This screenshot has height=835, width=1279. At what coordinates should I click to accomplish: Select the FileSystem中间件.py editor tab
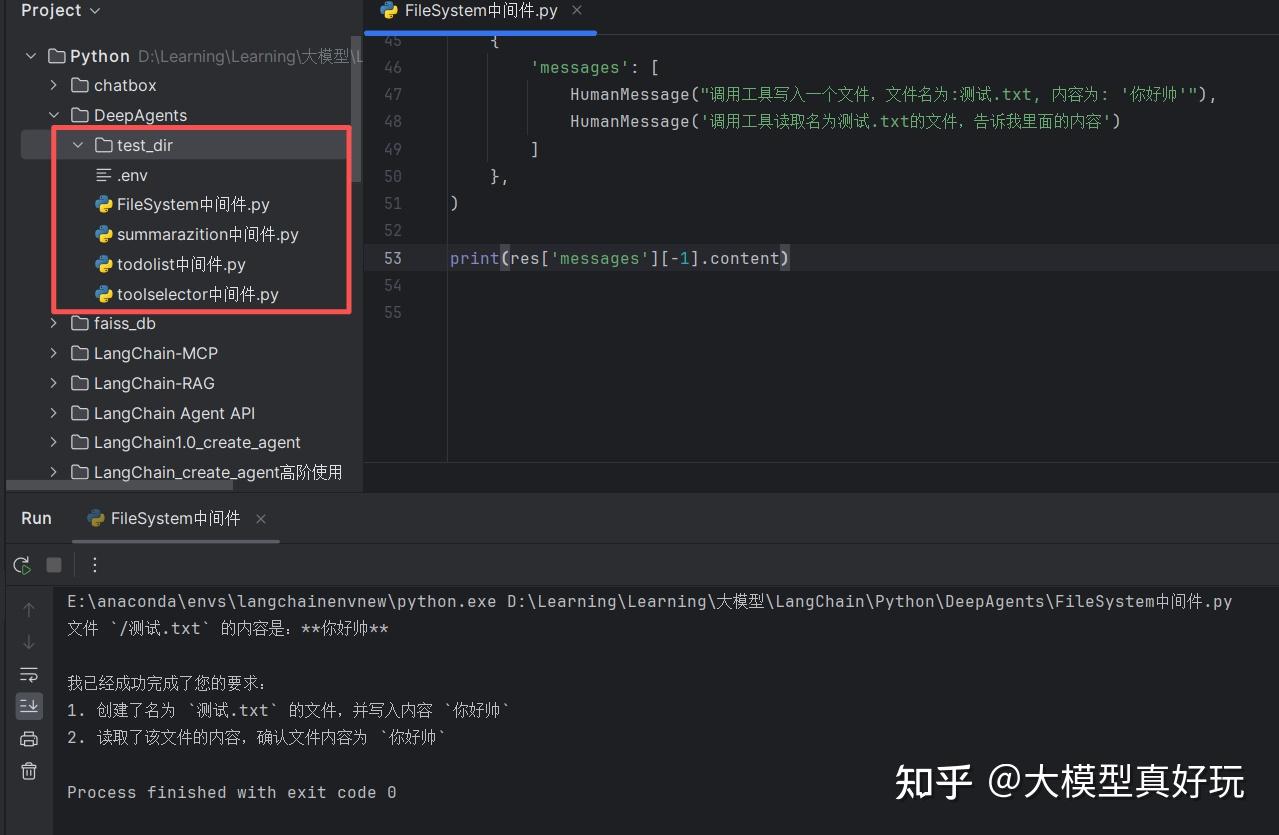481,11
